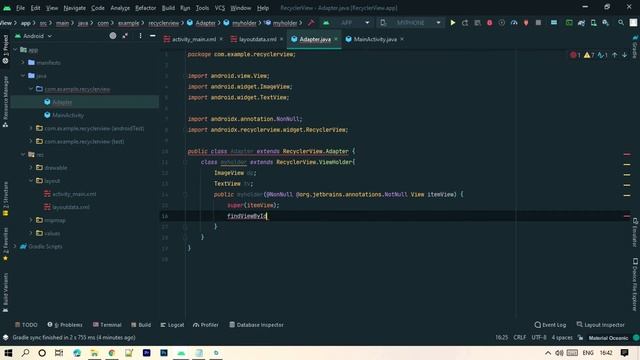Go to next highlighted error arrow
The image size is (640, 360).
tap(624, 55)
